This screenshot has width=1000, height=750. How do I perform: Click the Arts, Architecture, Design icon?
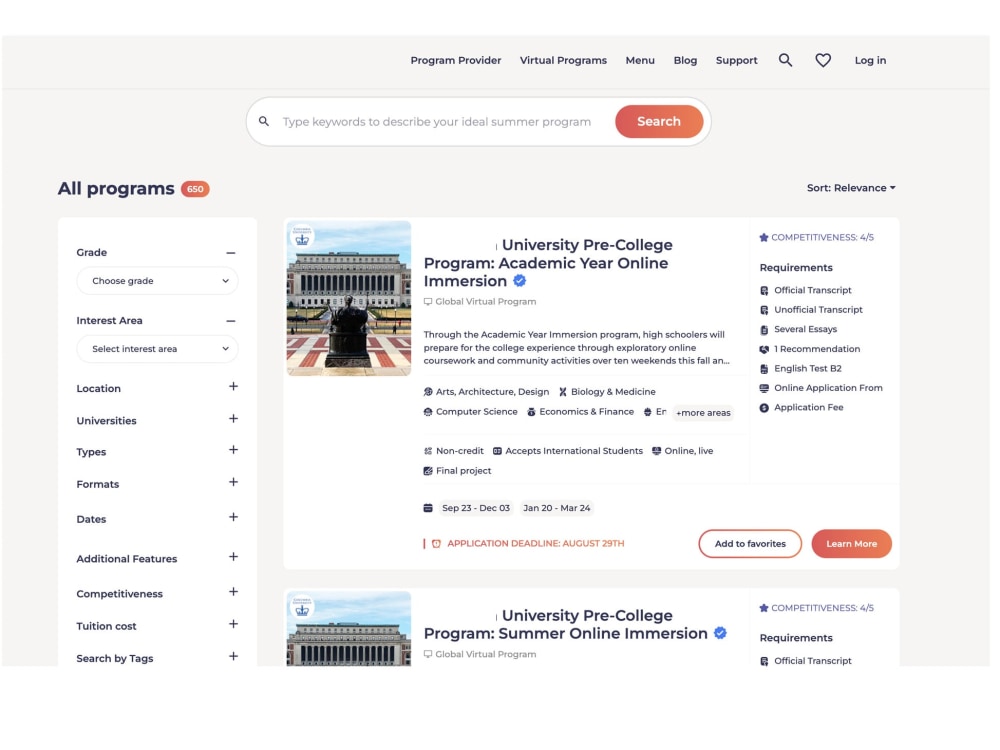click(428, 392)
